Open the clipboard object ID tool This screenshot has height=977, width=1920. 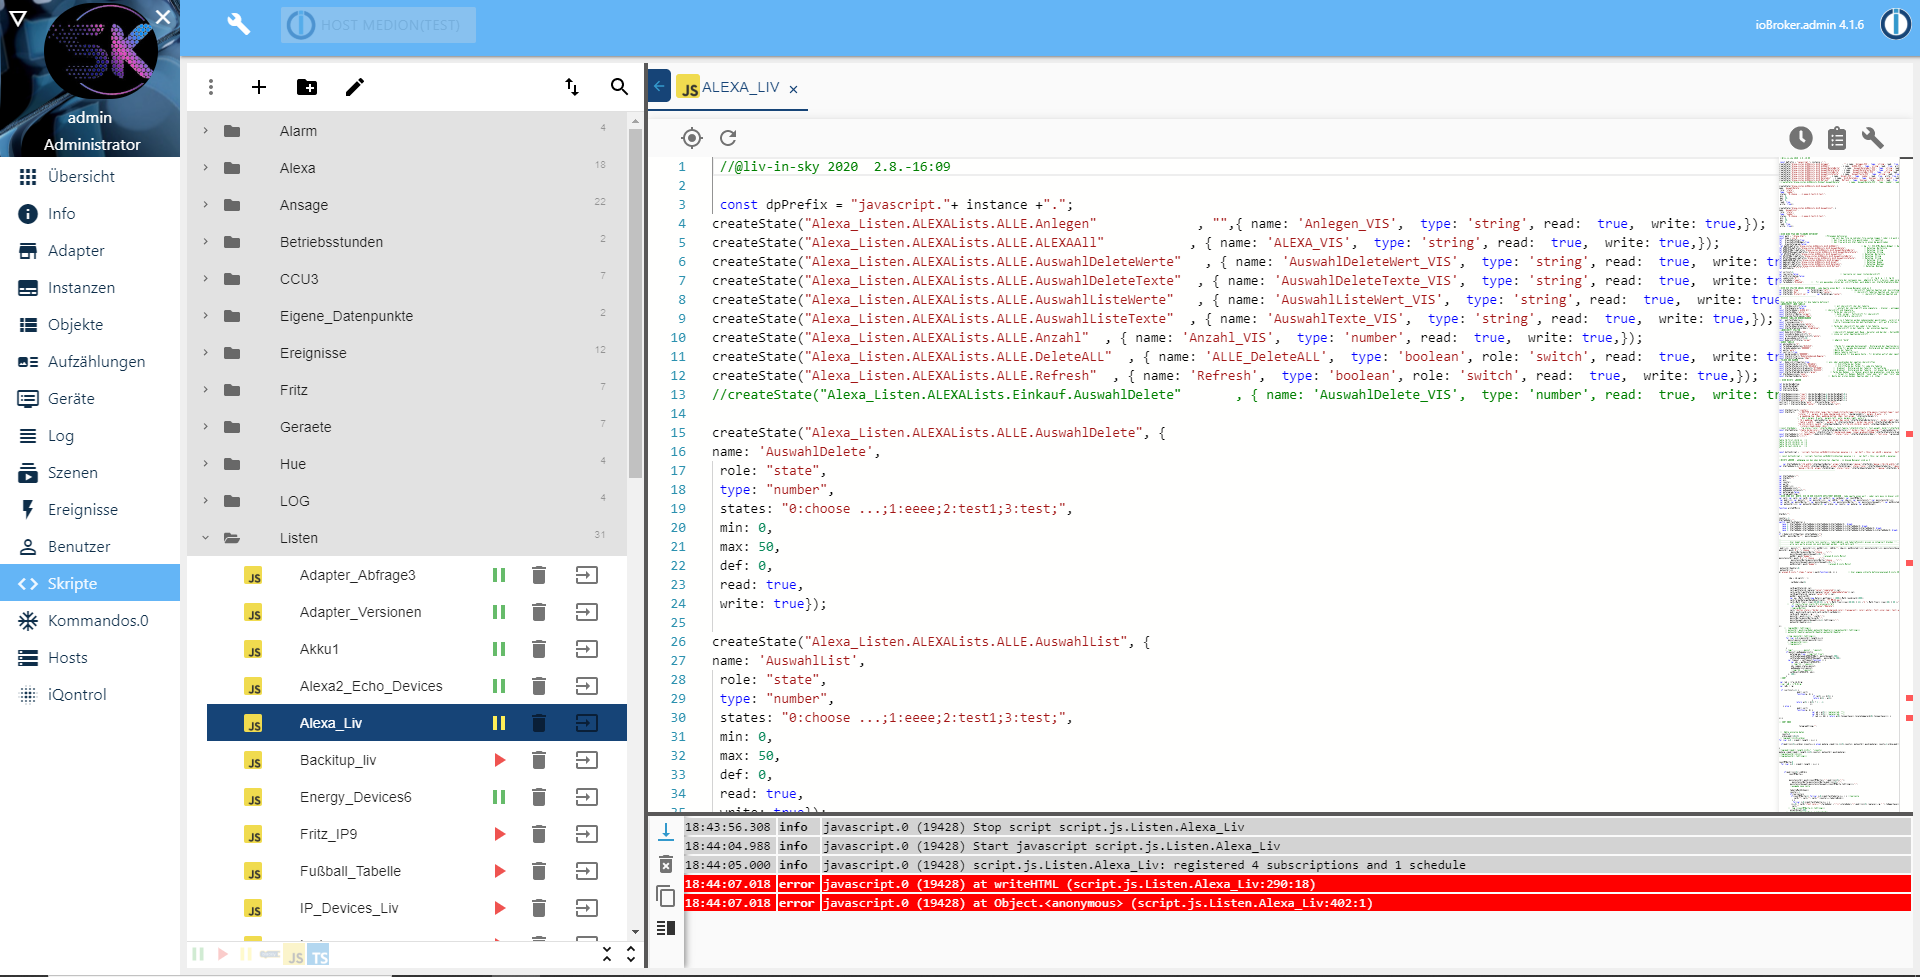(x=1837, y=138)
